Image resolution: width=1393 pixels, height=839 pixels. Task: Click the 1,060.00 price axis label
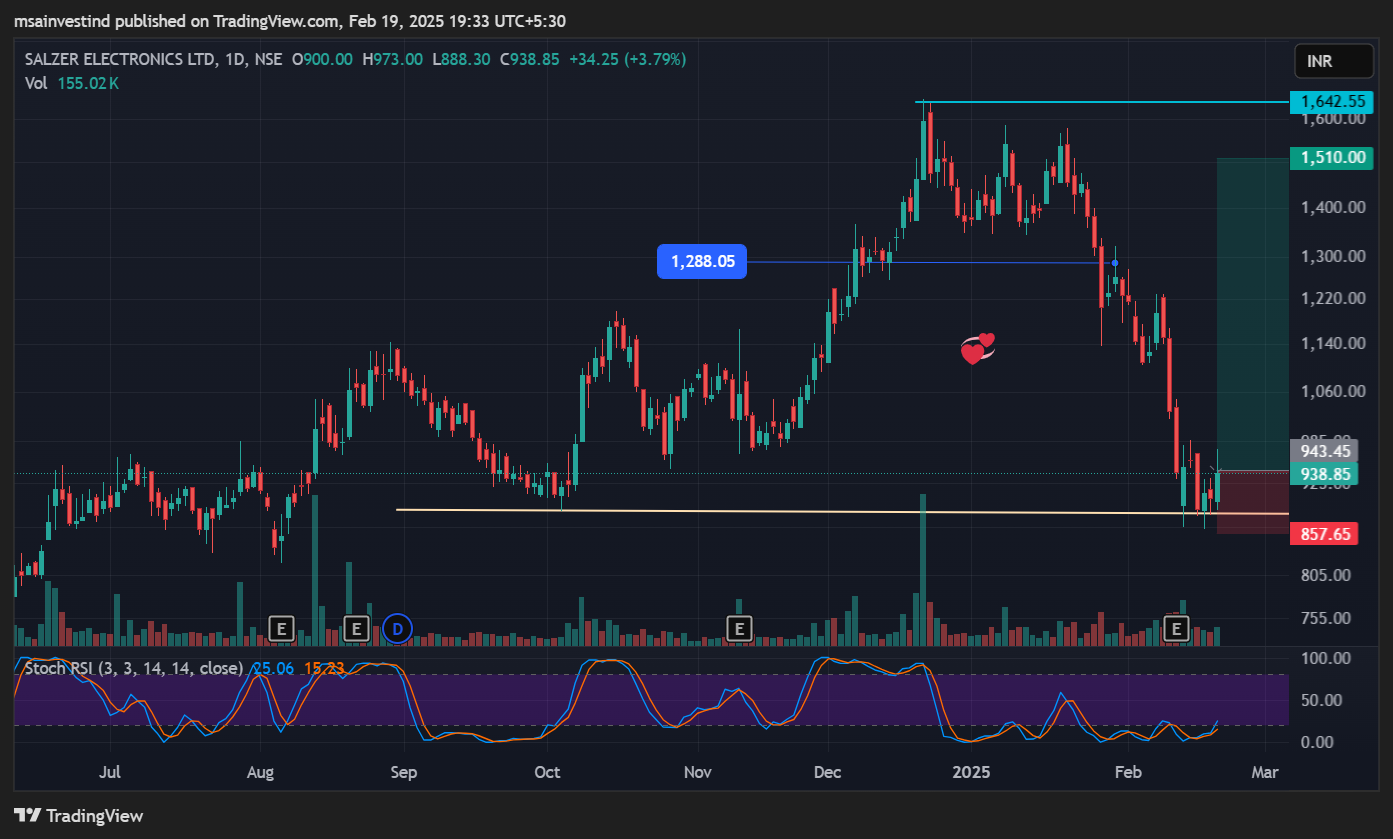point(1334,391)
